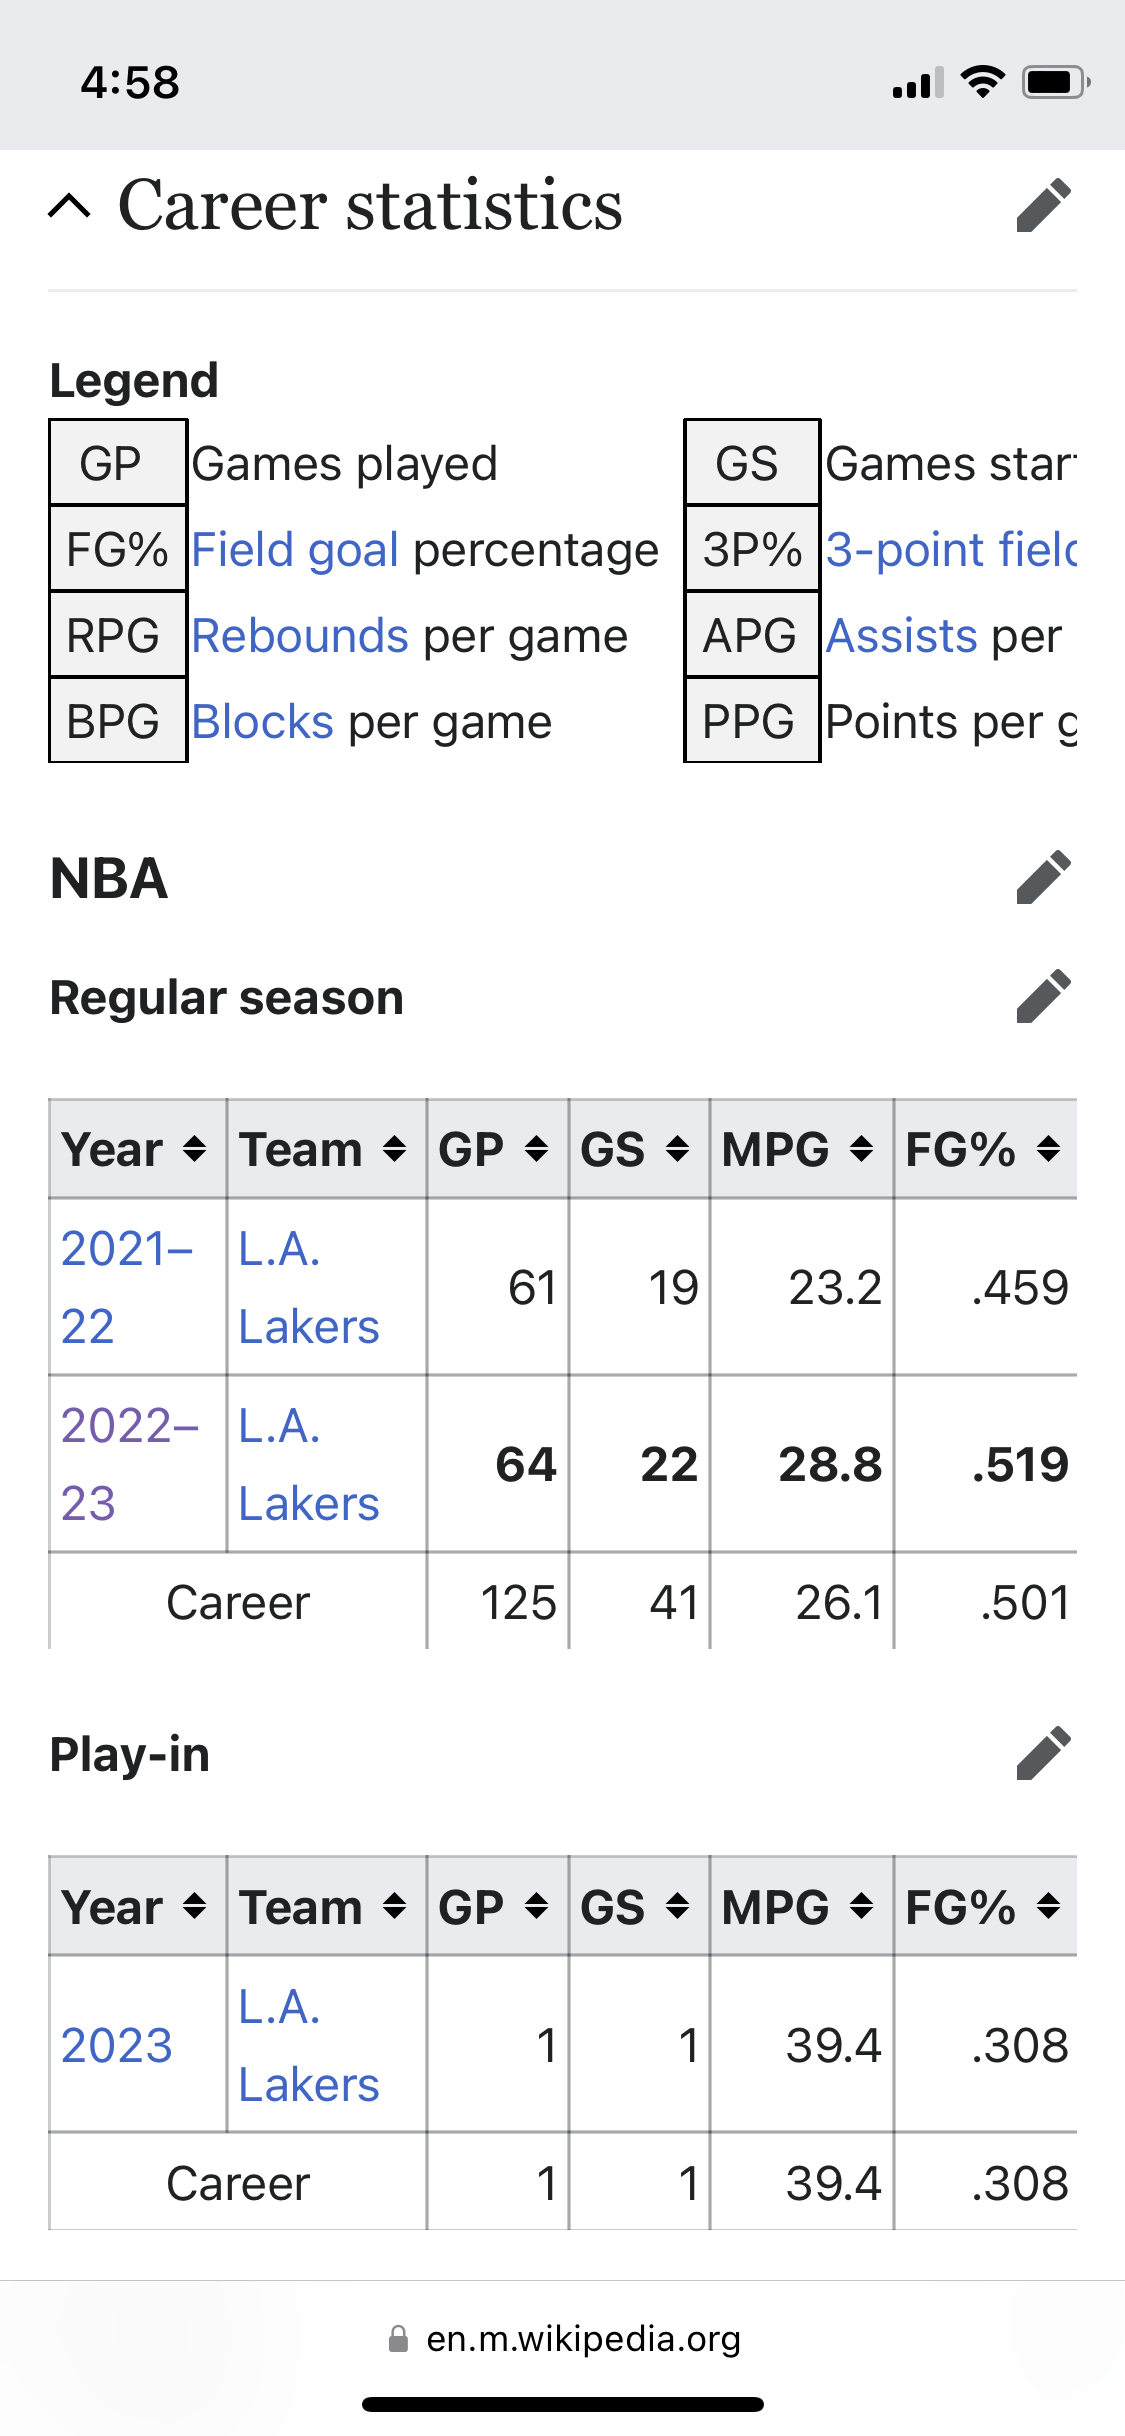1125x2436 pixels.
Task: Sort Regular season table by FG%
Action: point(986,1149)
